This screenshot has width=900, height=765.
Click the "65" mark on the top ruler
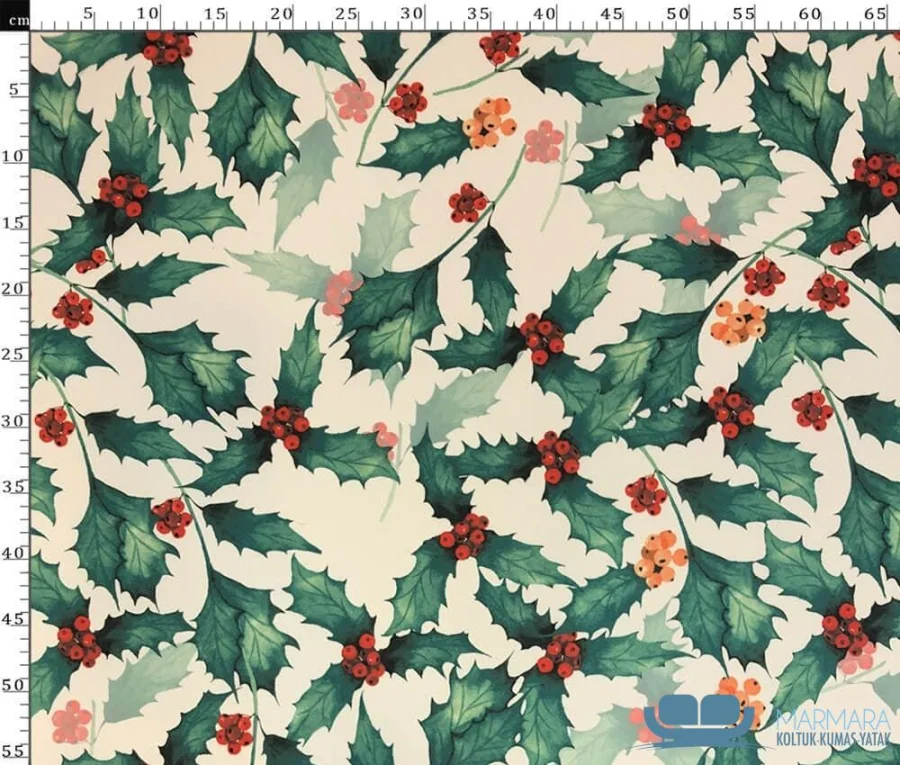875,14
